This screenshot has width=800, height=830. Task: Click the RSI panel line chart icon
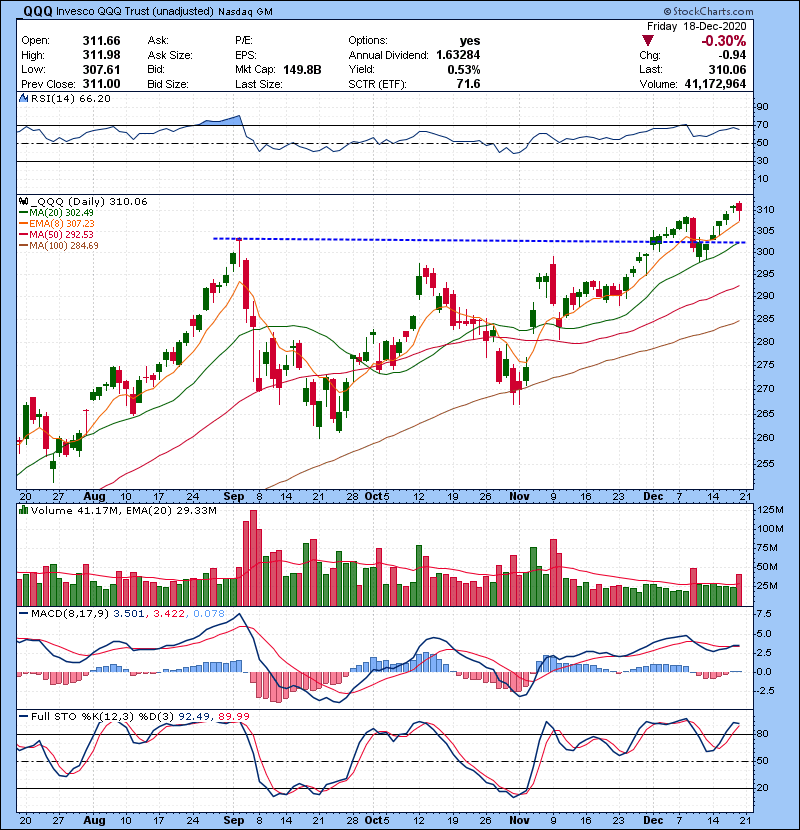[x=23, y=98]
